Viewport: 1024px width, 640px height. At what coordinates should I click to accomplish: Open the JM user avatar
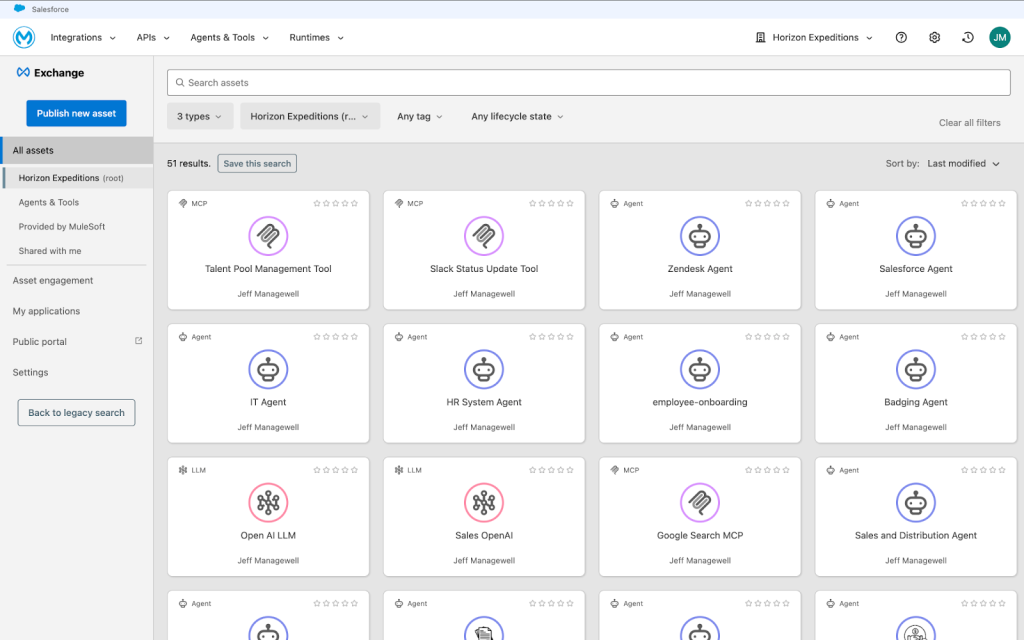(999, 38)
